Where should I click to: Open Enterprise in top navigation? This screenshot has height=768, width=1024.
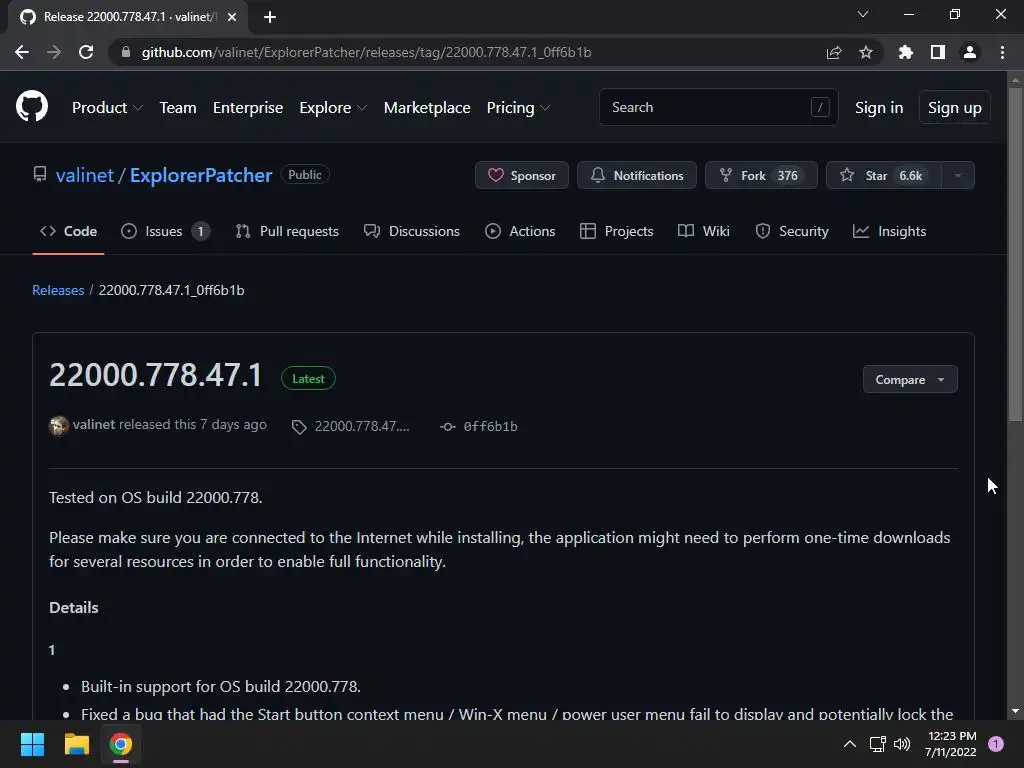[248, 108]
